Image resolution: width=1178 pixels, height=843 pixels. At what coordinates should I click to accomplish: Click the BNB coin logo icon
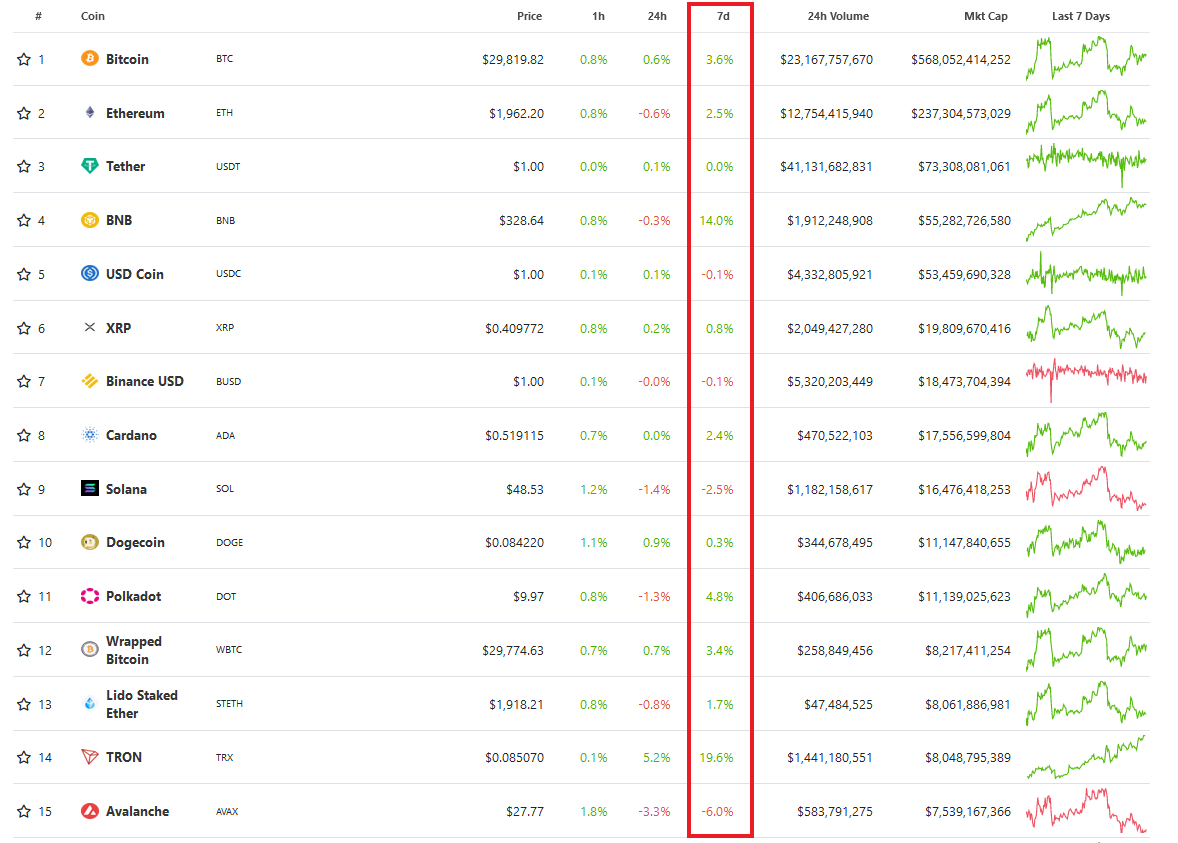(x=89, y=220)
